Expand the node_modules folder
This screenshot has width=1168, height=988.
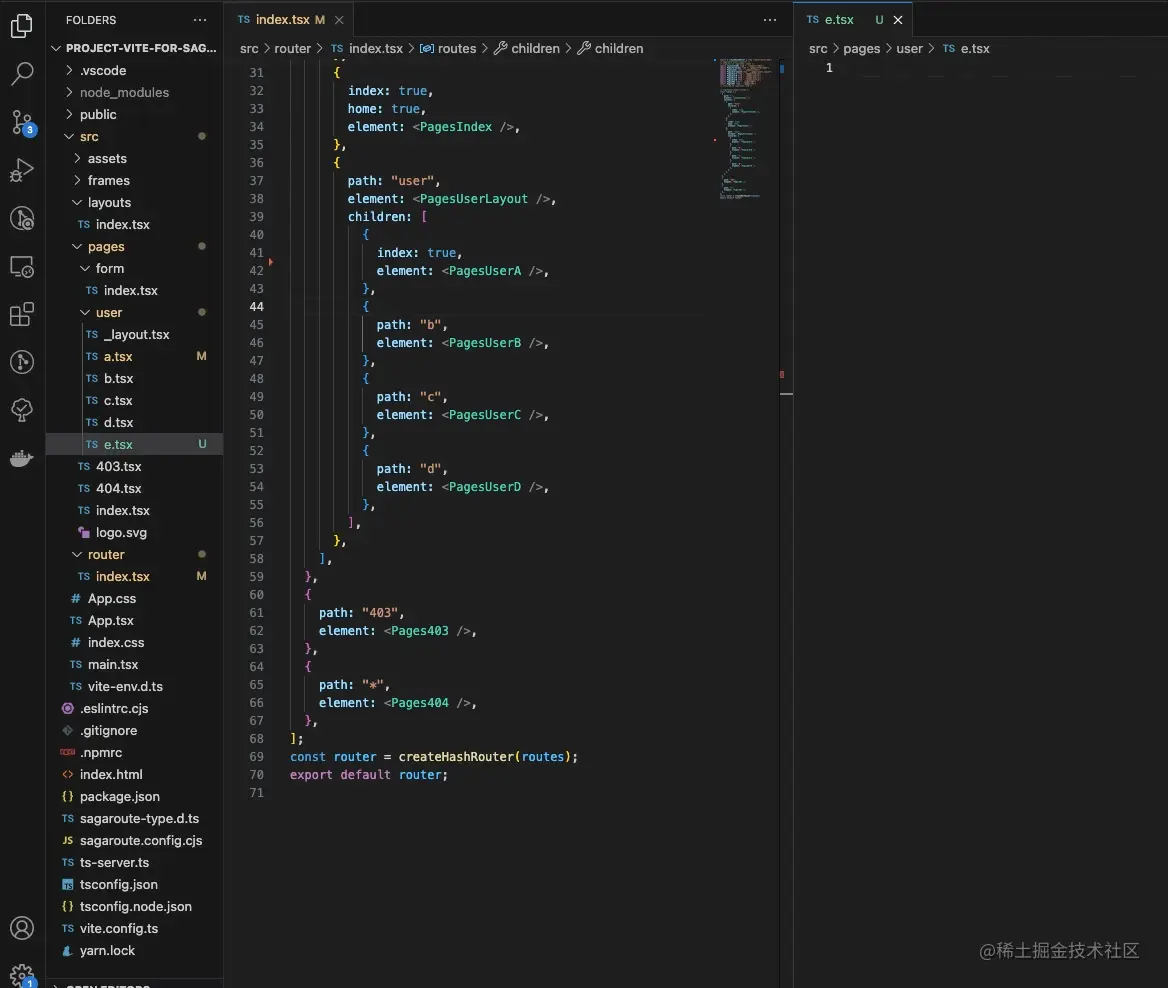tap(136, 92)
